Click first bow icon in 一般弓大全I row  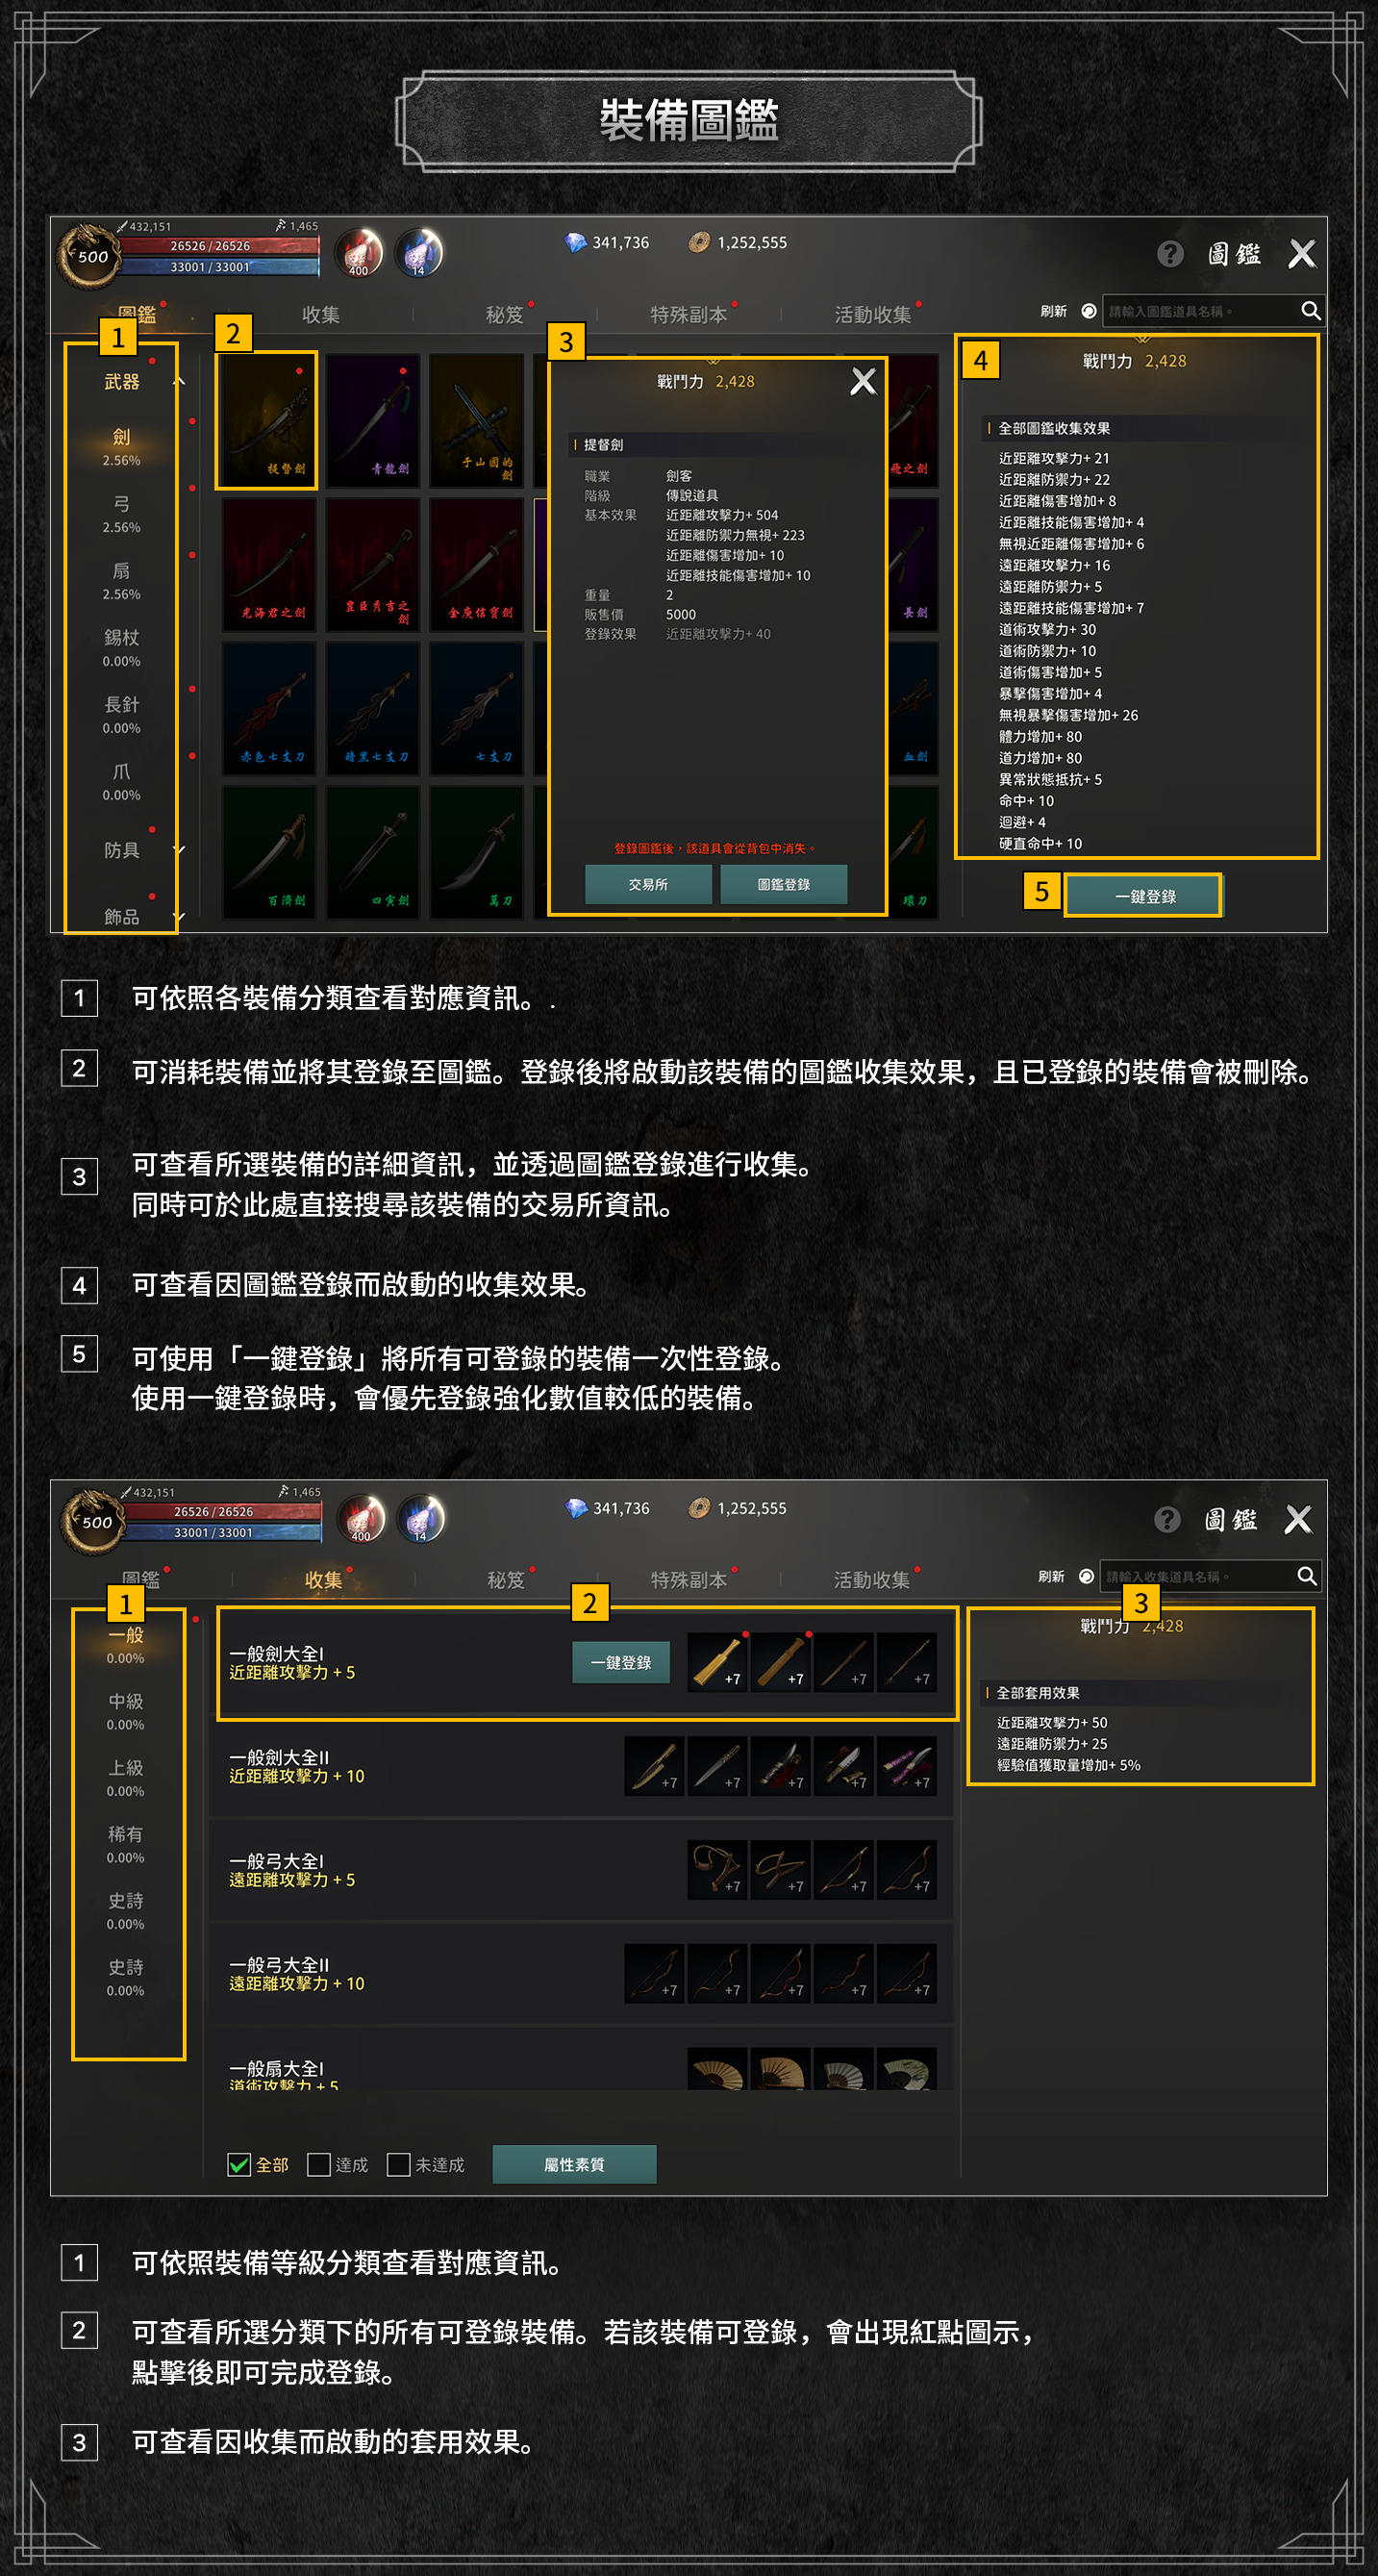click(x=717, y=1868)
